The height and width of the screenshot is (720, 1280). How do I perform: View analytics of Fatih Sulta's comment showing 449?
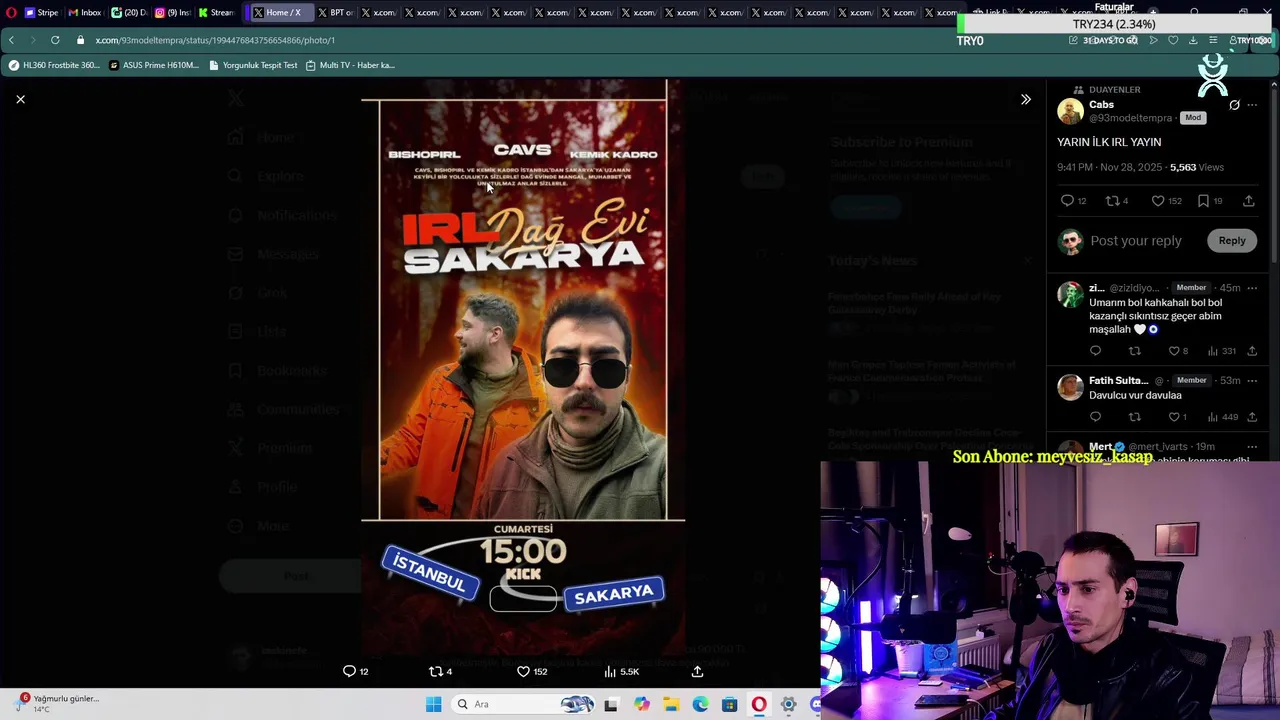1221,417
